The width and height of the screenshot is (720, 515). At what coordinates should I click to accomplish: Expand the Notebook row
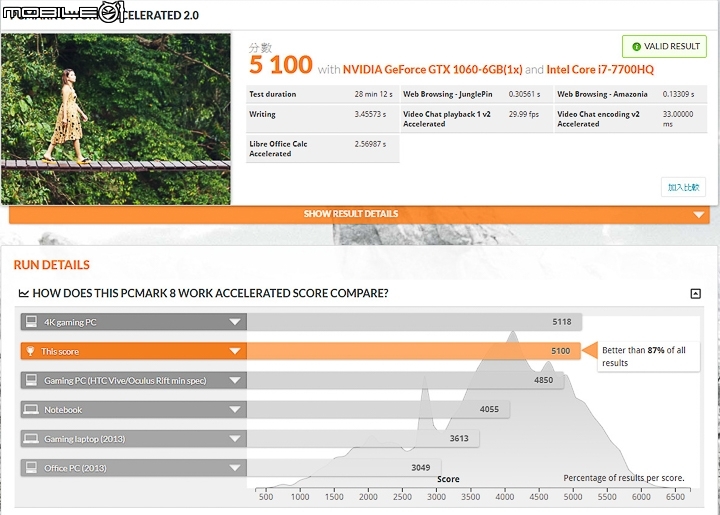(134, 409)
